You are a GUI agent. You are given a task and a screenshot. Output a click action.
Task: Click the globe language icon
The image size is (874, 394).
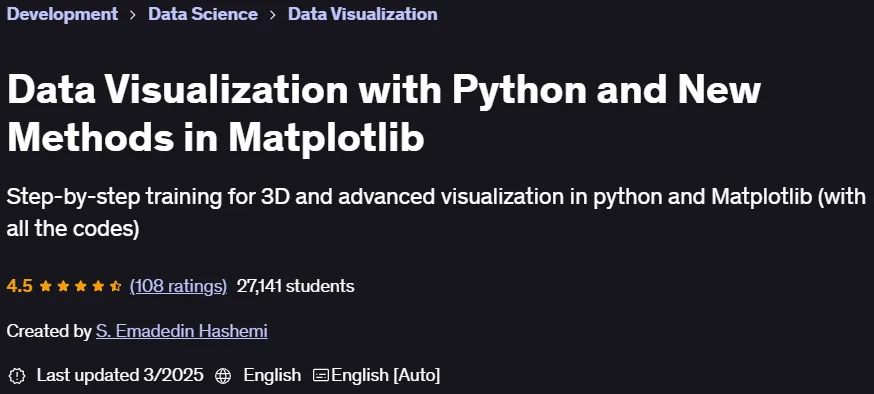click(223, 376)
